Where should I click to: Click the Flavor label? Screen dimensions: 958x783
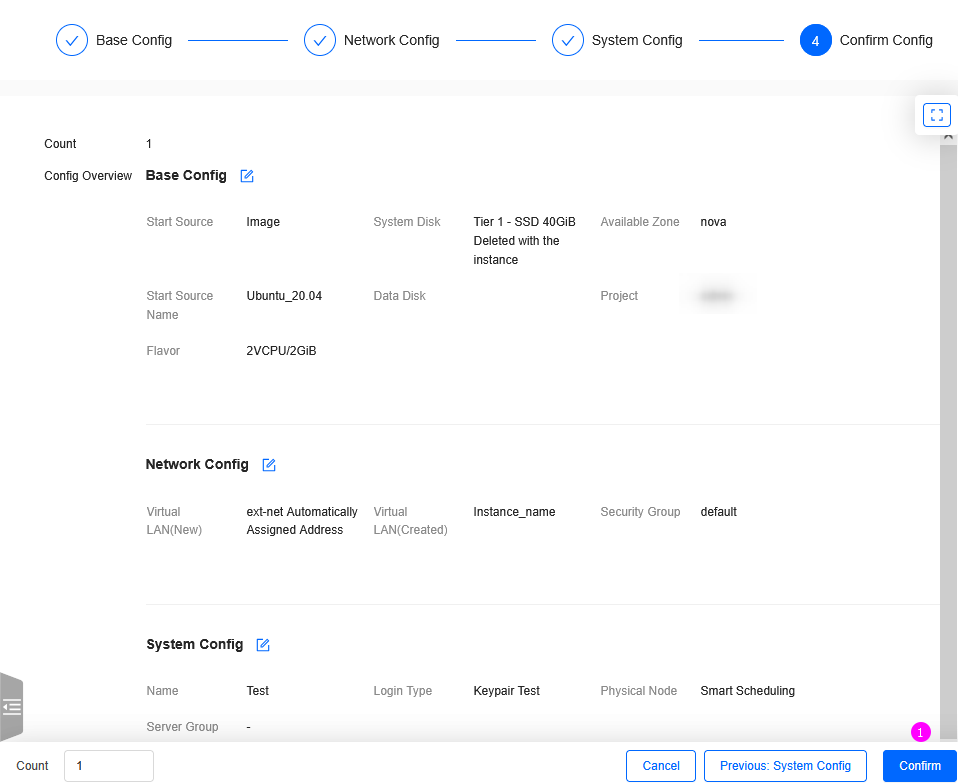[163, 351]
